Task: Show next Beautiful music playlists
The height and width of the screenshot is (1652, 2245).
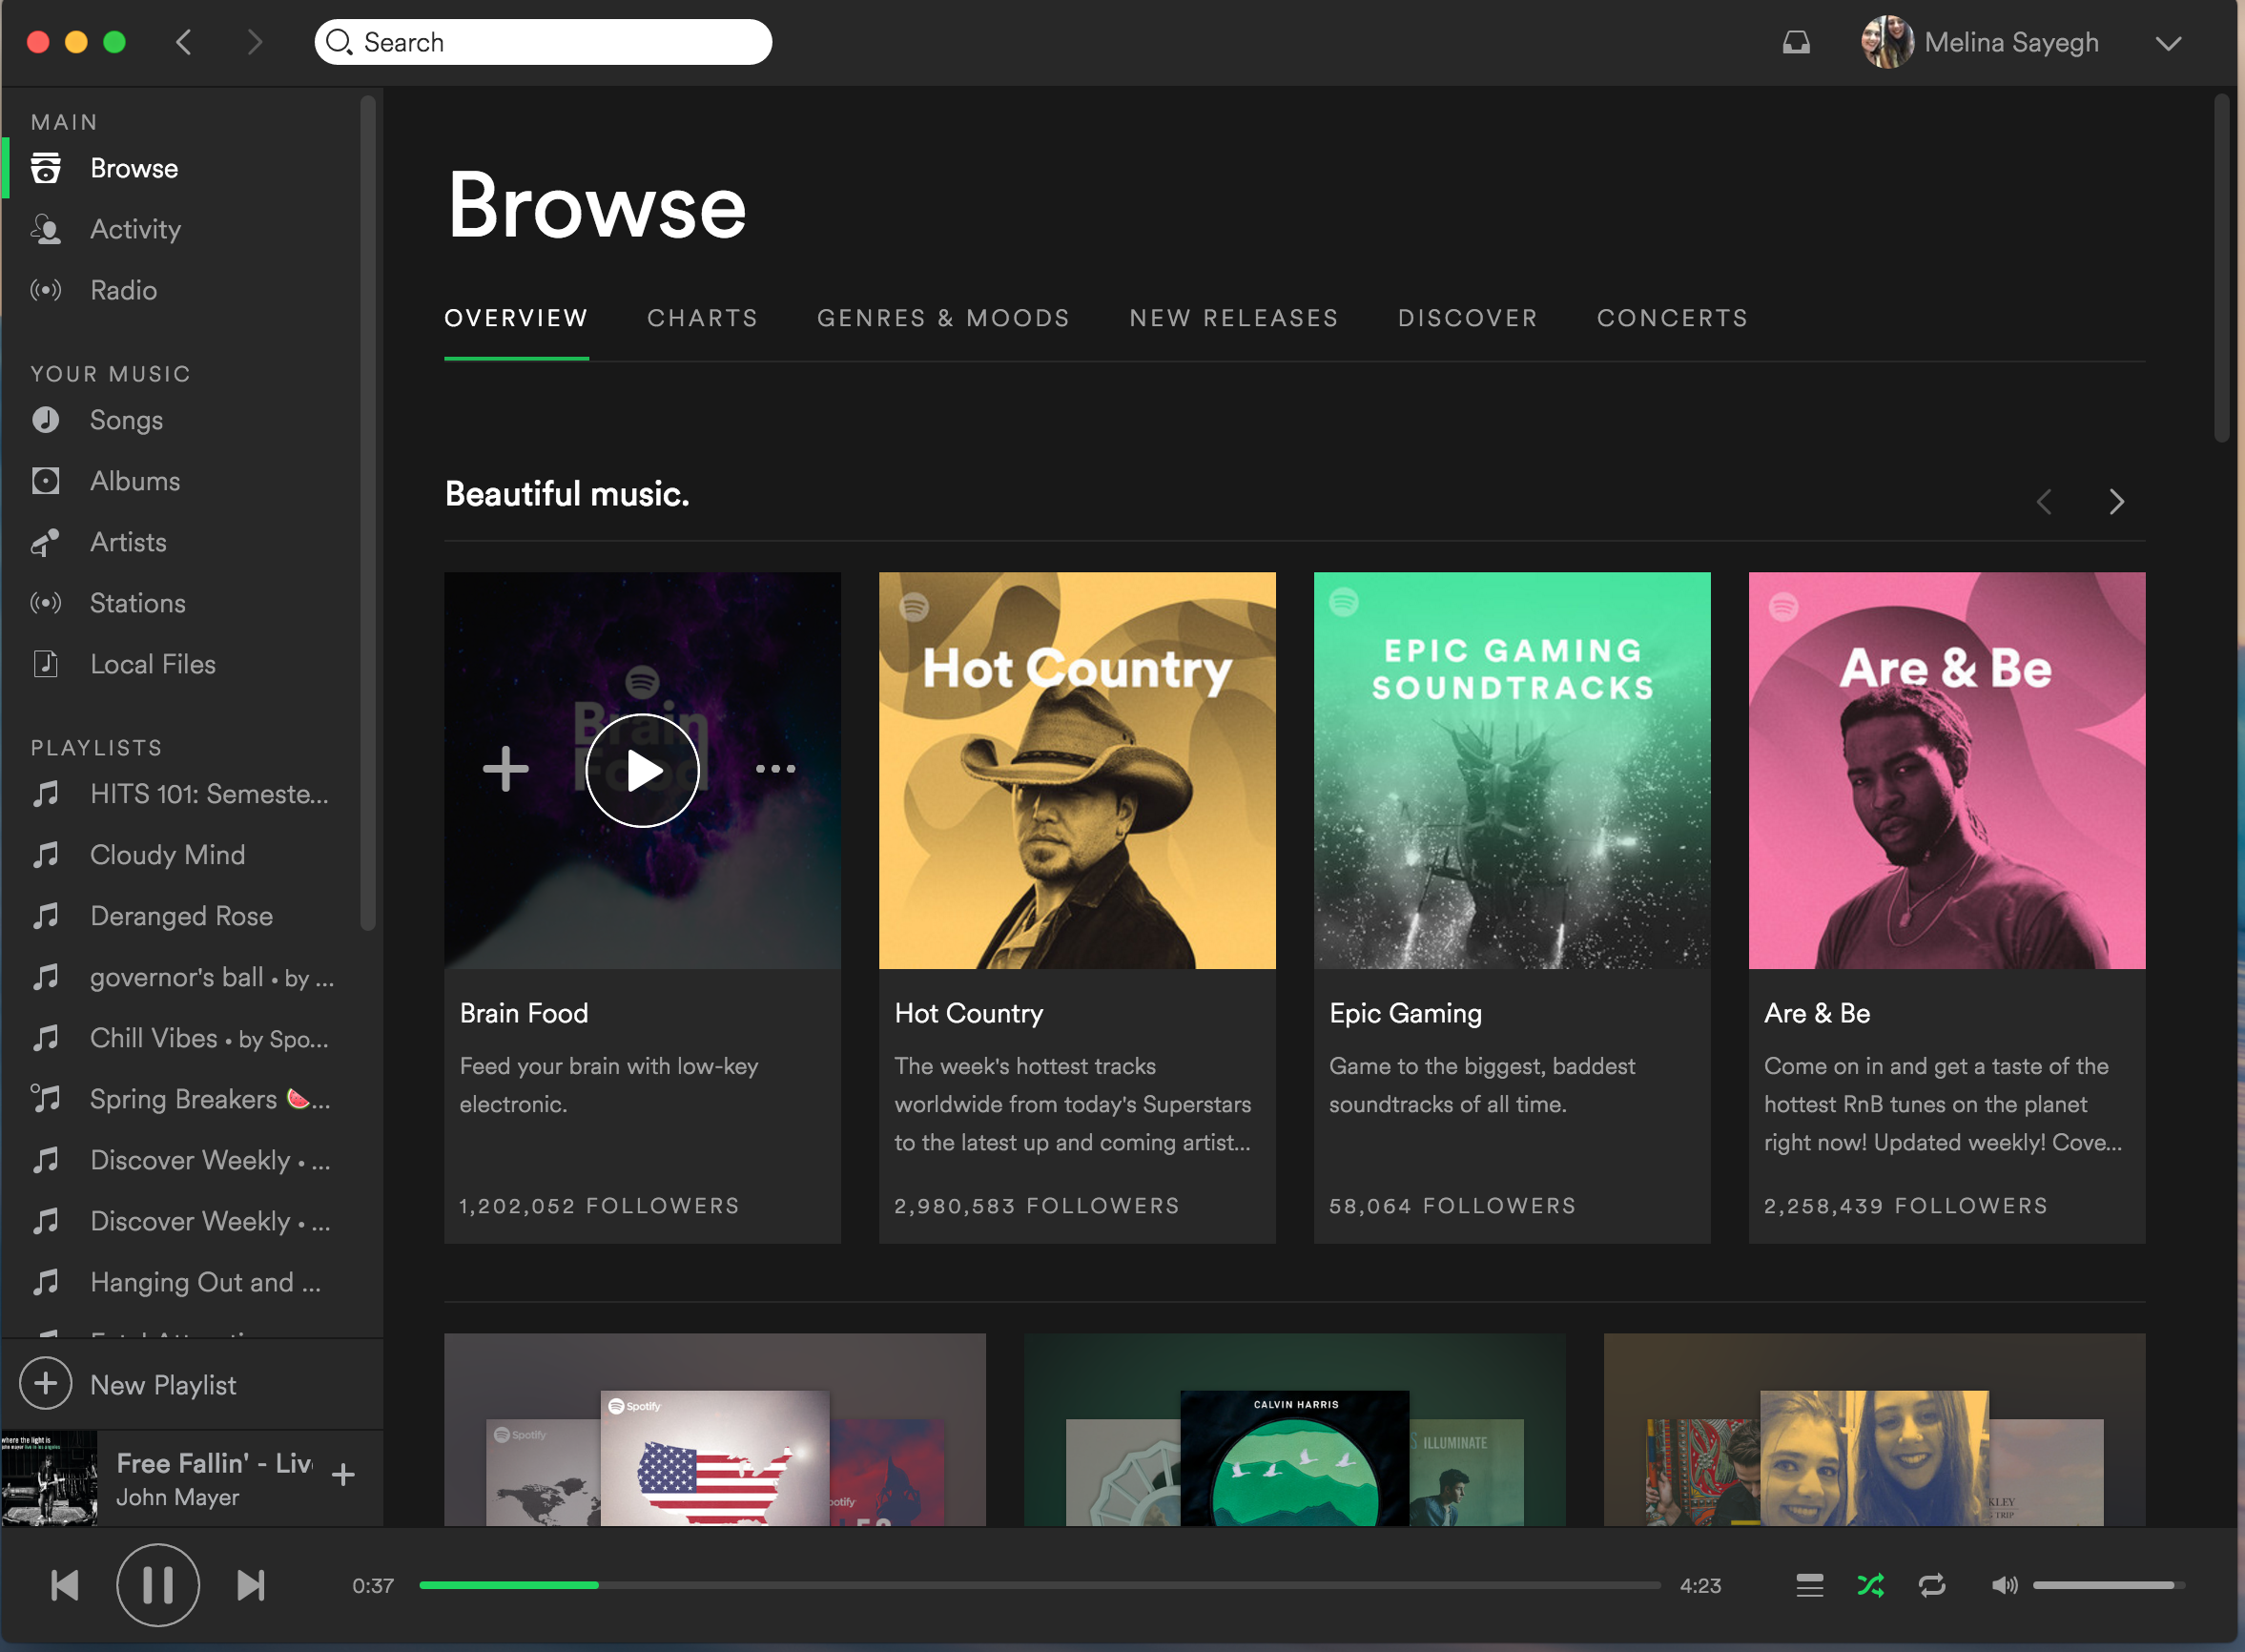Action: pos(2116,501)
